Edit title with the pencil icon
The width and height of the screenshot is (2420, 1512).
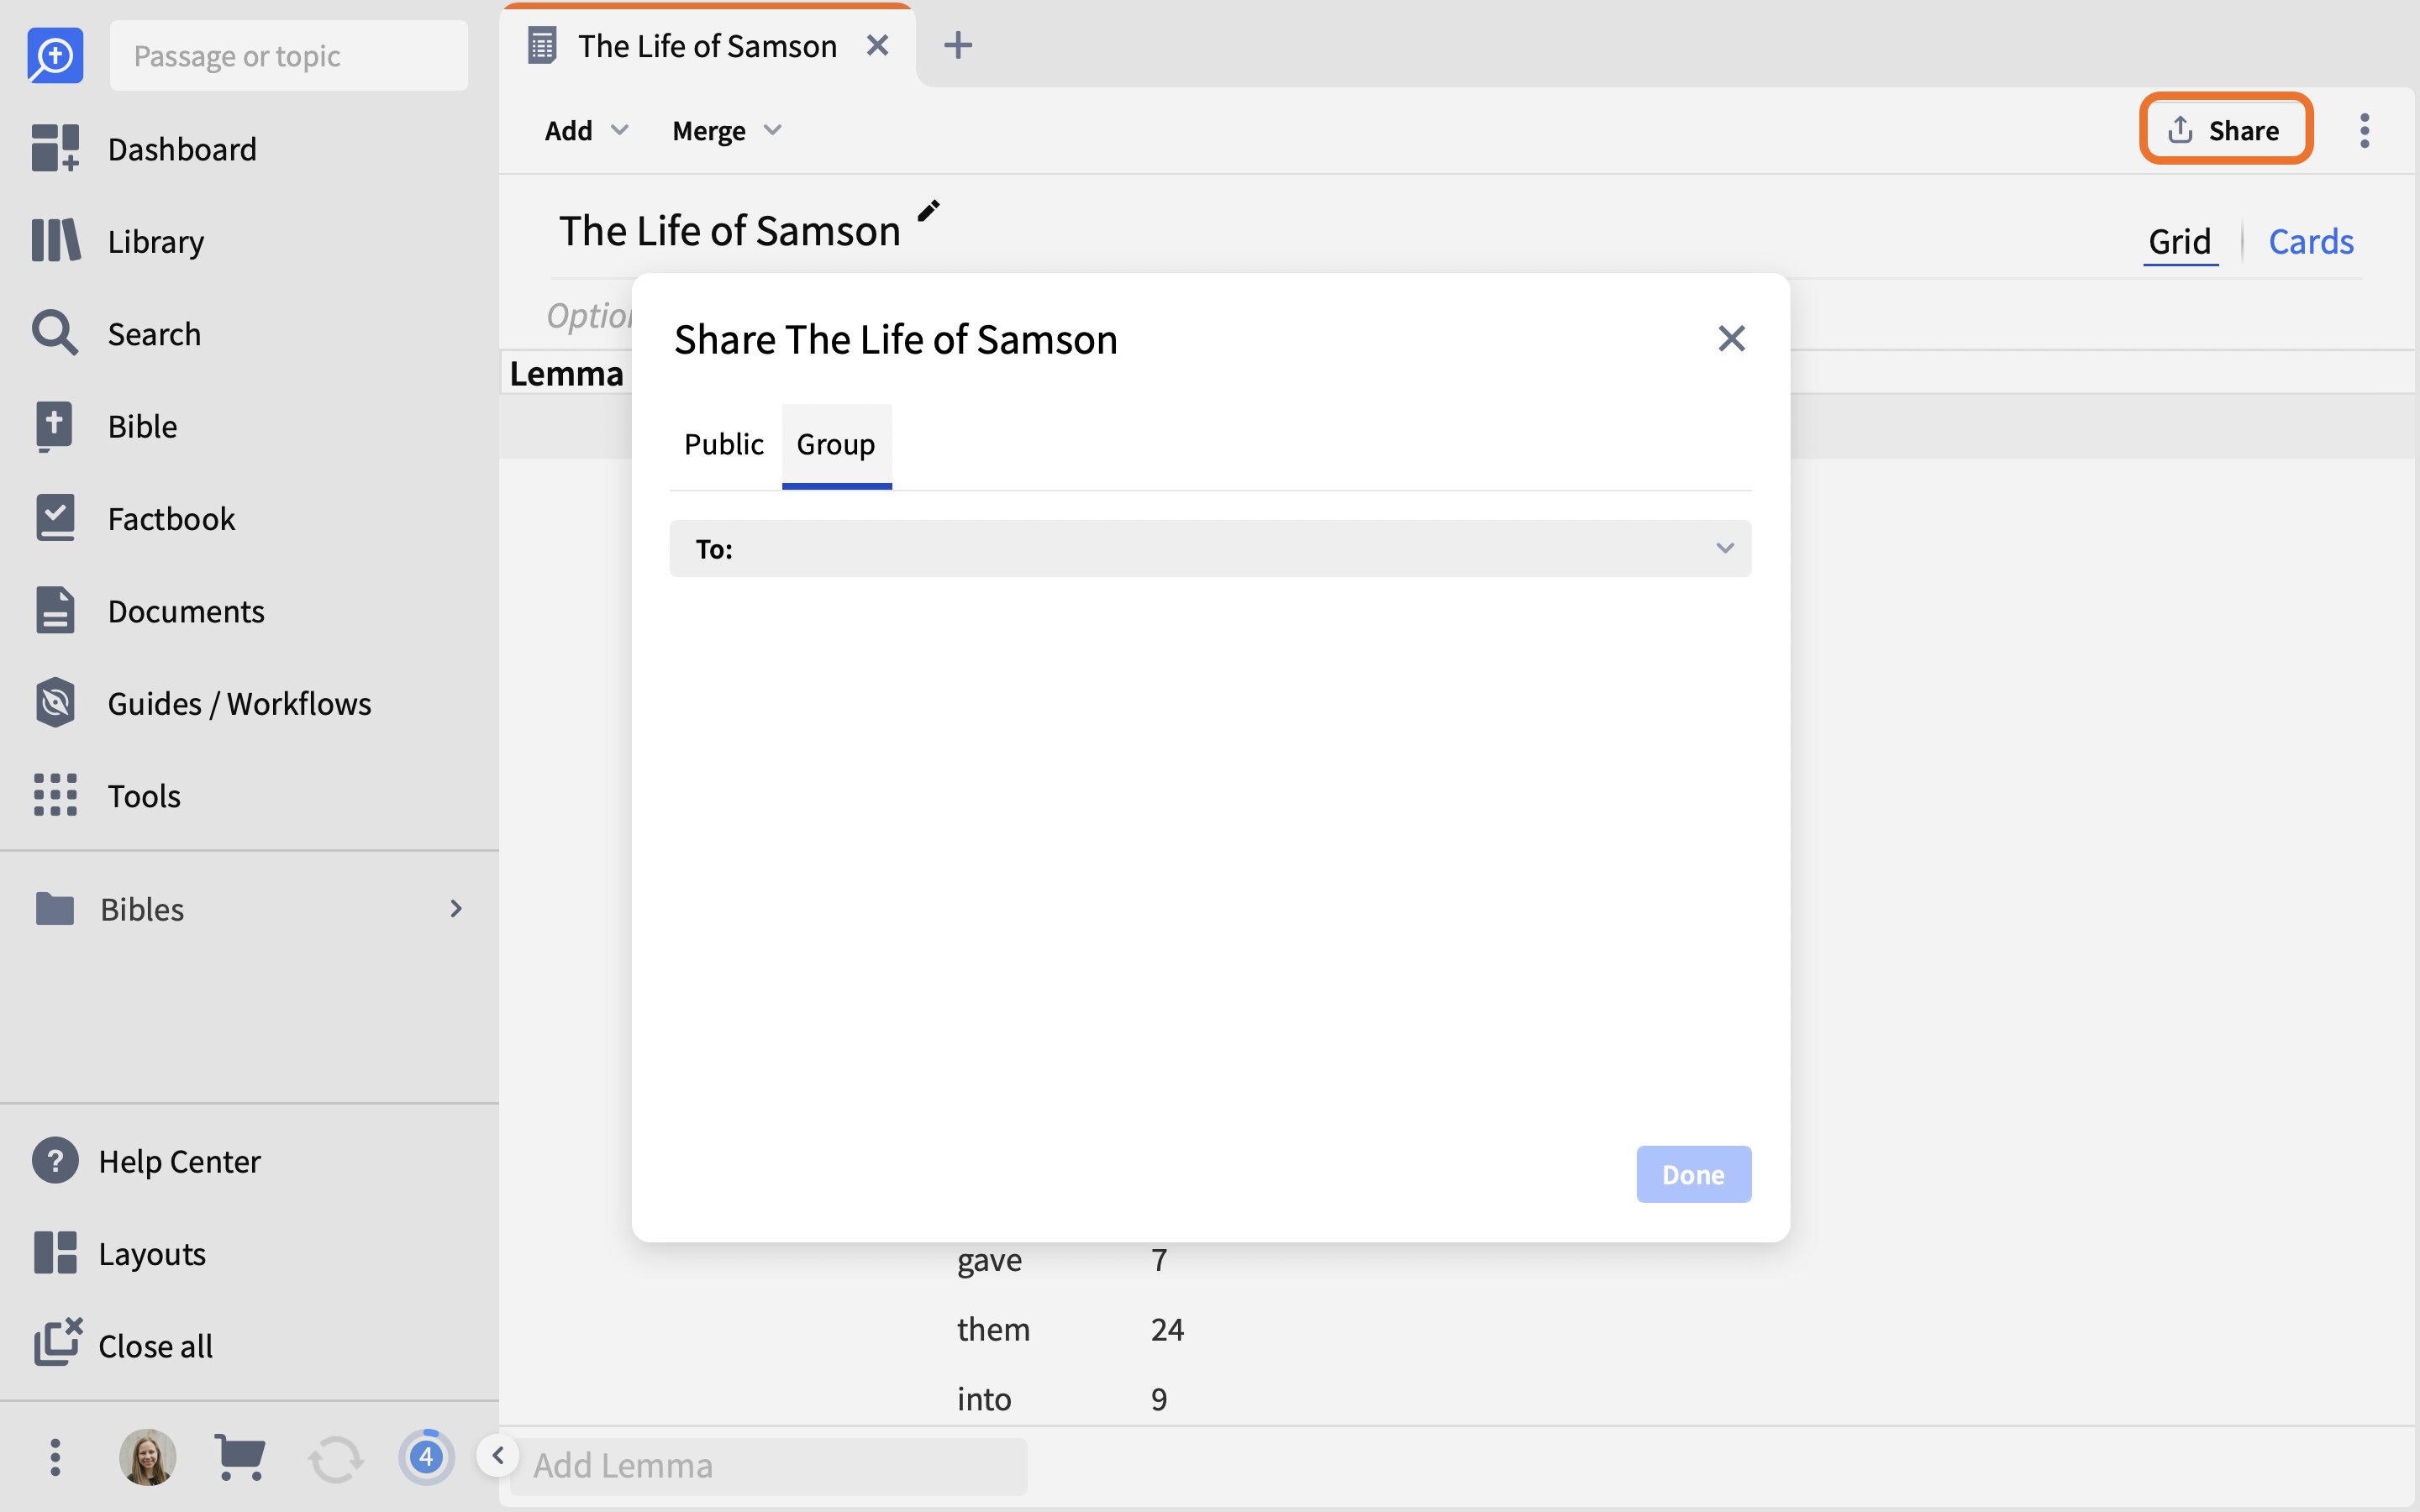929,211
